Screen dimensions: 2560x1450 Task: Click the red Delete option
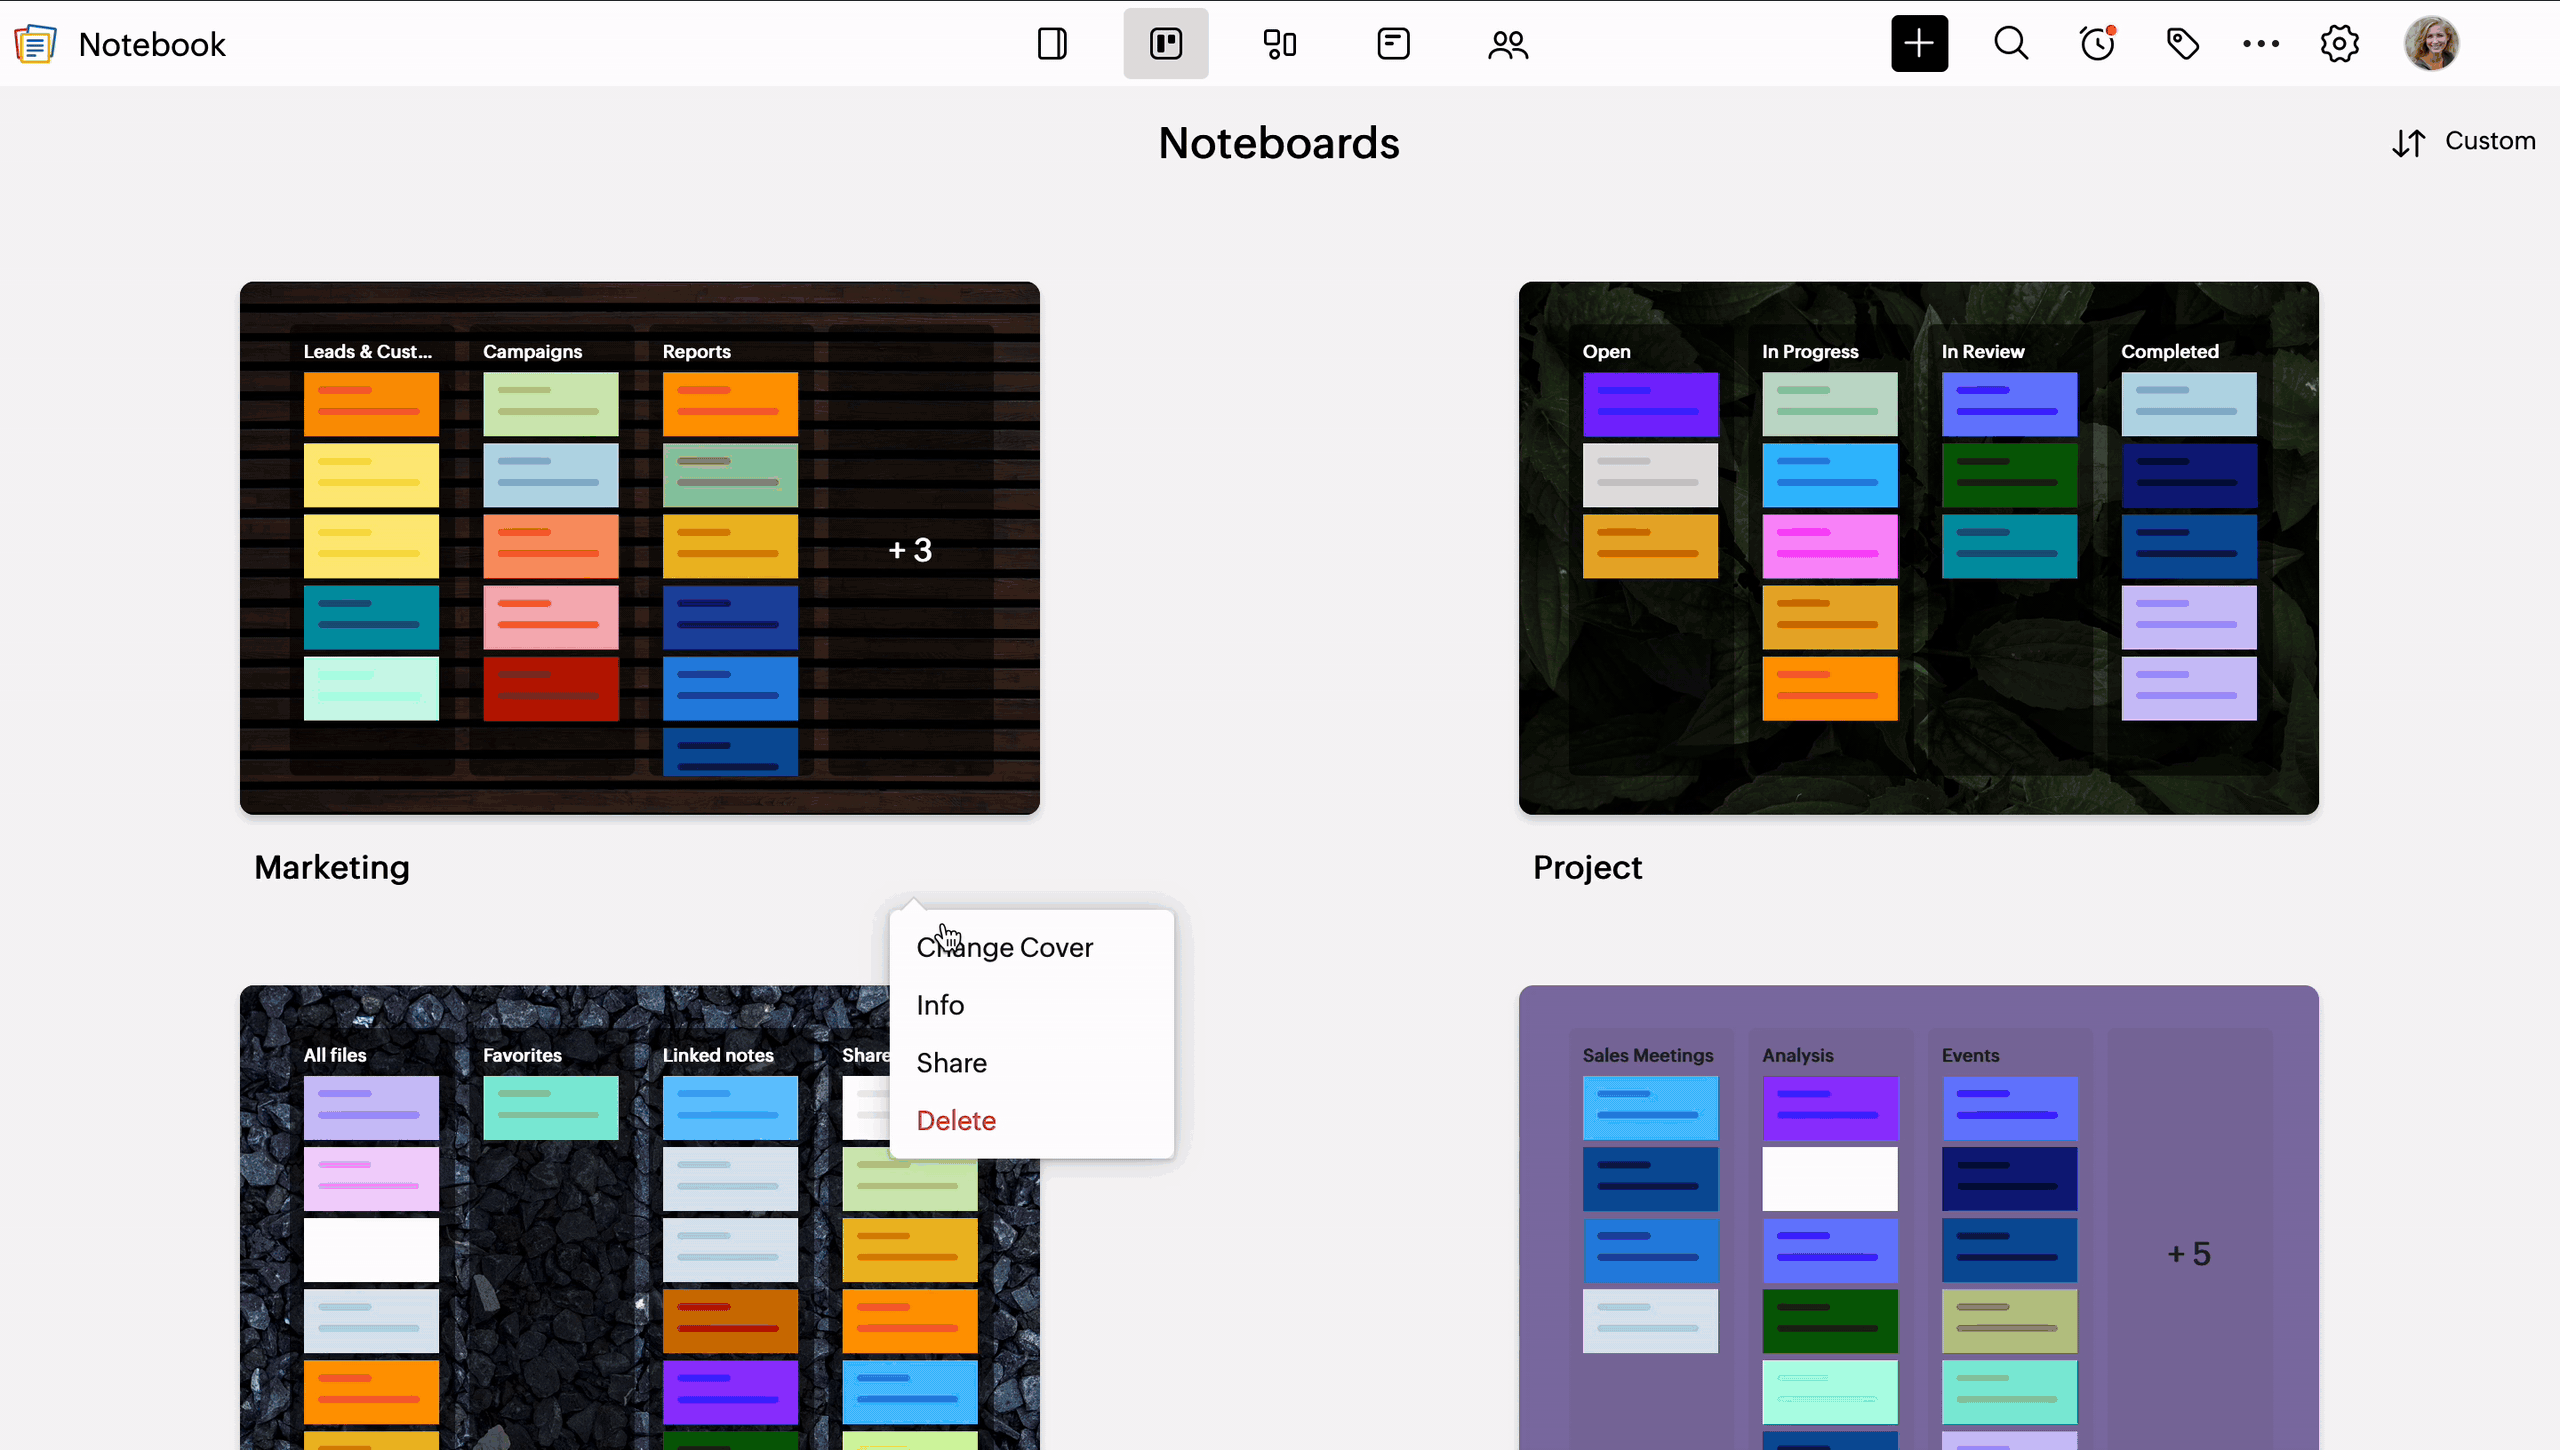point(955,1121)
